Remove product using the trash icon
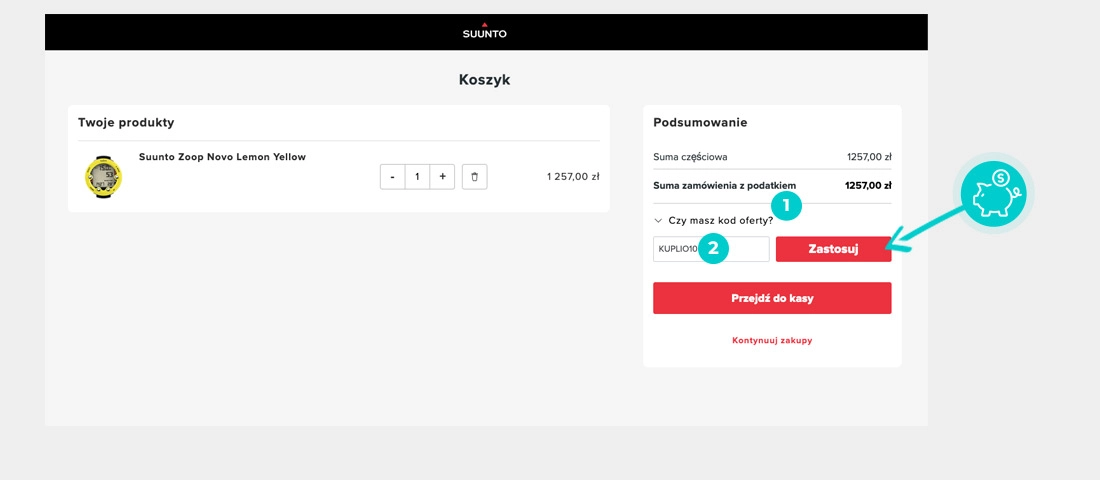This screenshot has width=1100, height=480. coord(474,177)
